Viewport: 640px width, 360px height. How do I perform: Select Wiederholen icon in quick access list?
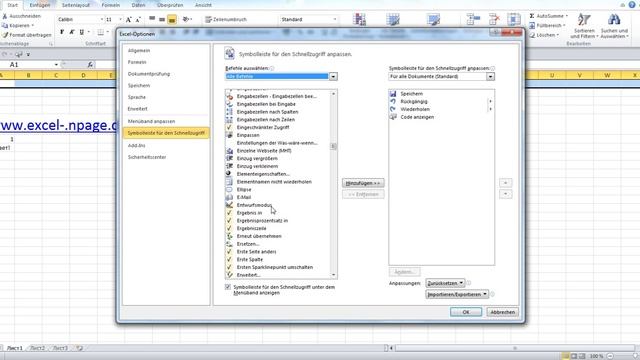[393, 109]
